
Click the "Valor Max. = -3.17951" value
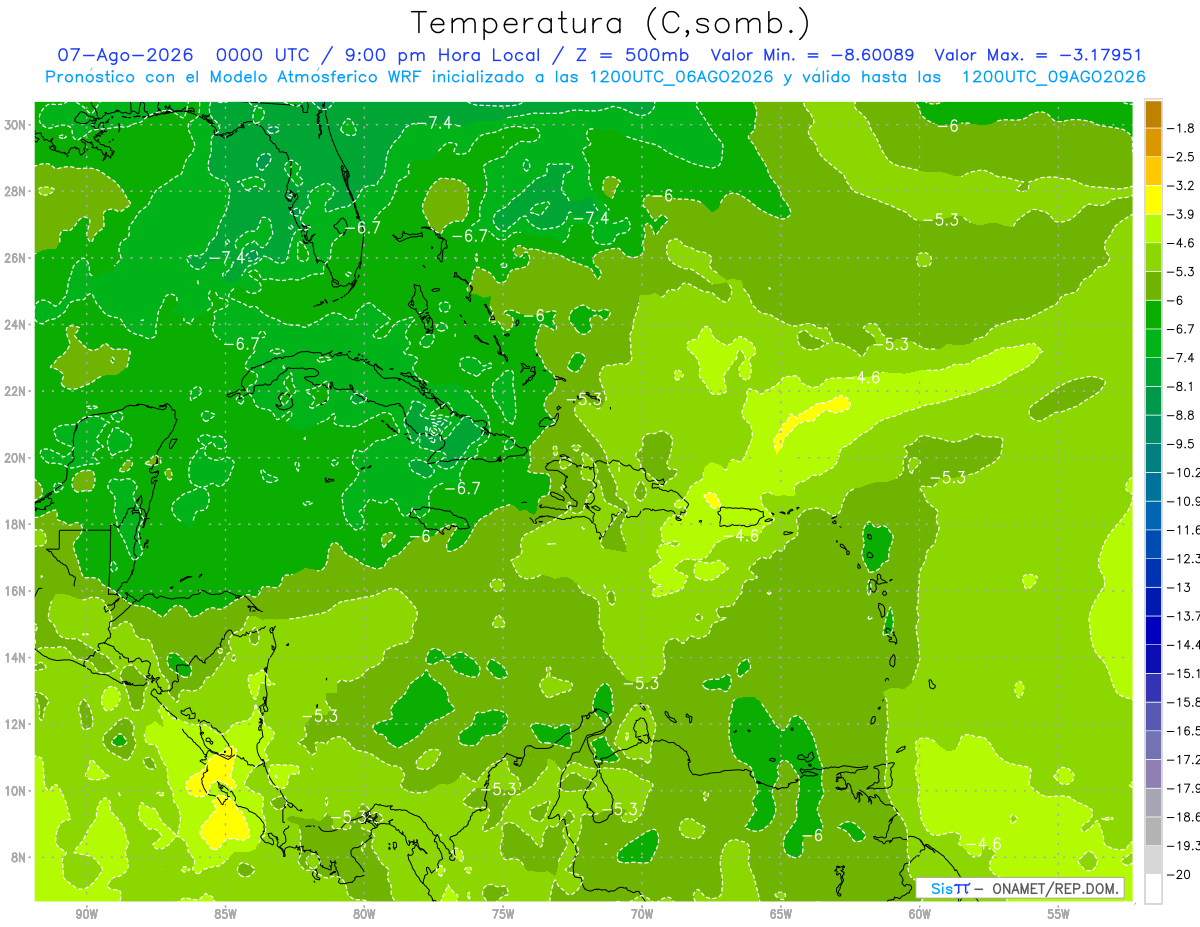coord(1038,55)
